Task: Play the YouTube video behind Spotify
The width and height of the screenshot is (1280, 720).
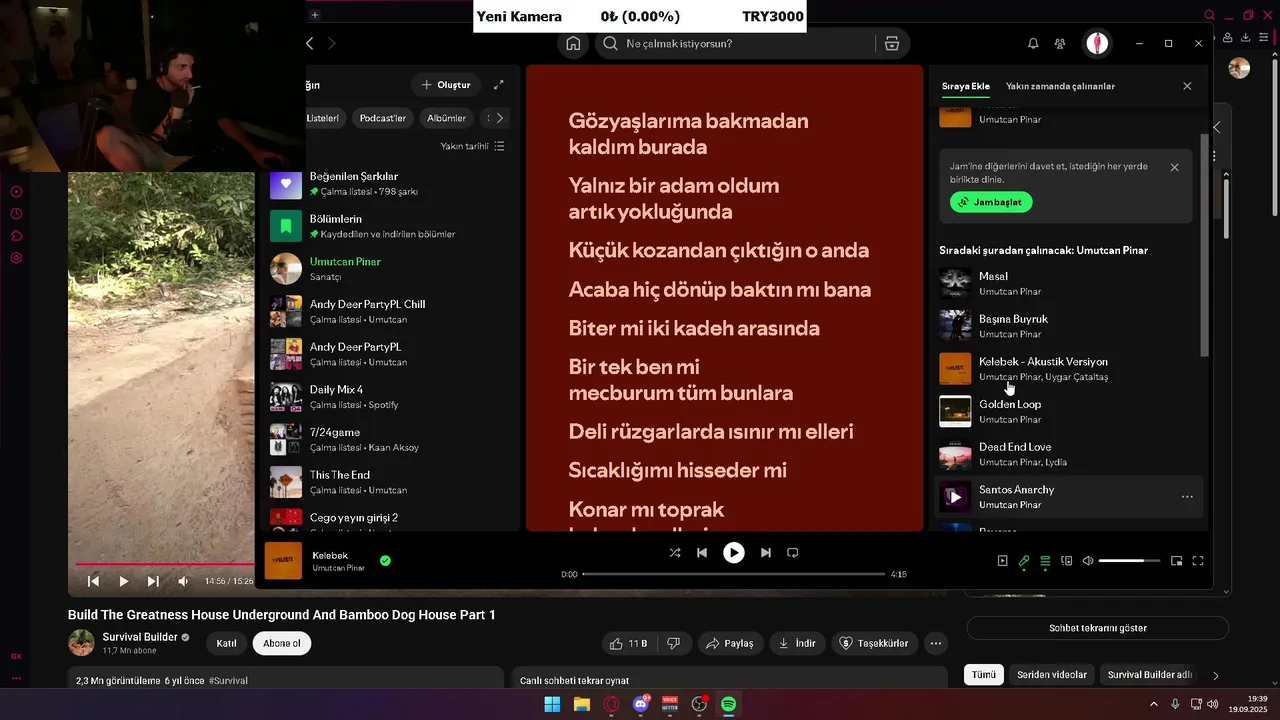Action: (123, 581)
